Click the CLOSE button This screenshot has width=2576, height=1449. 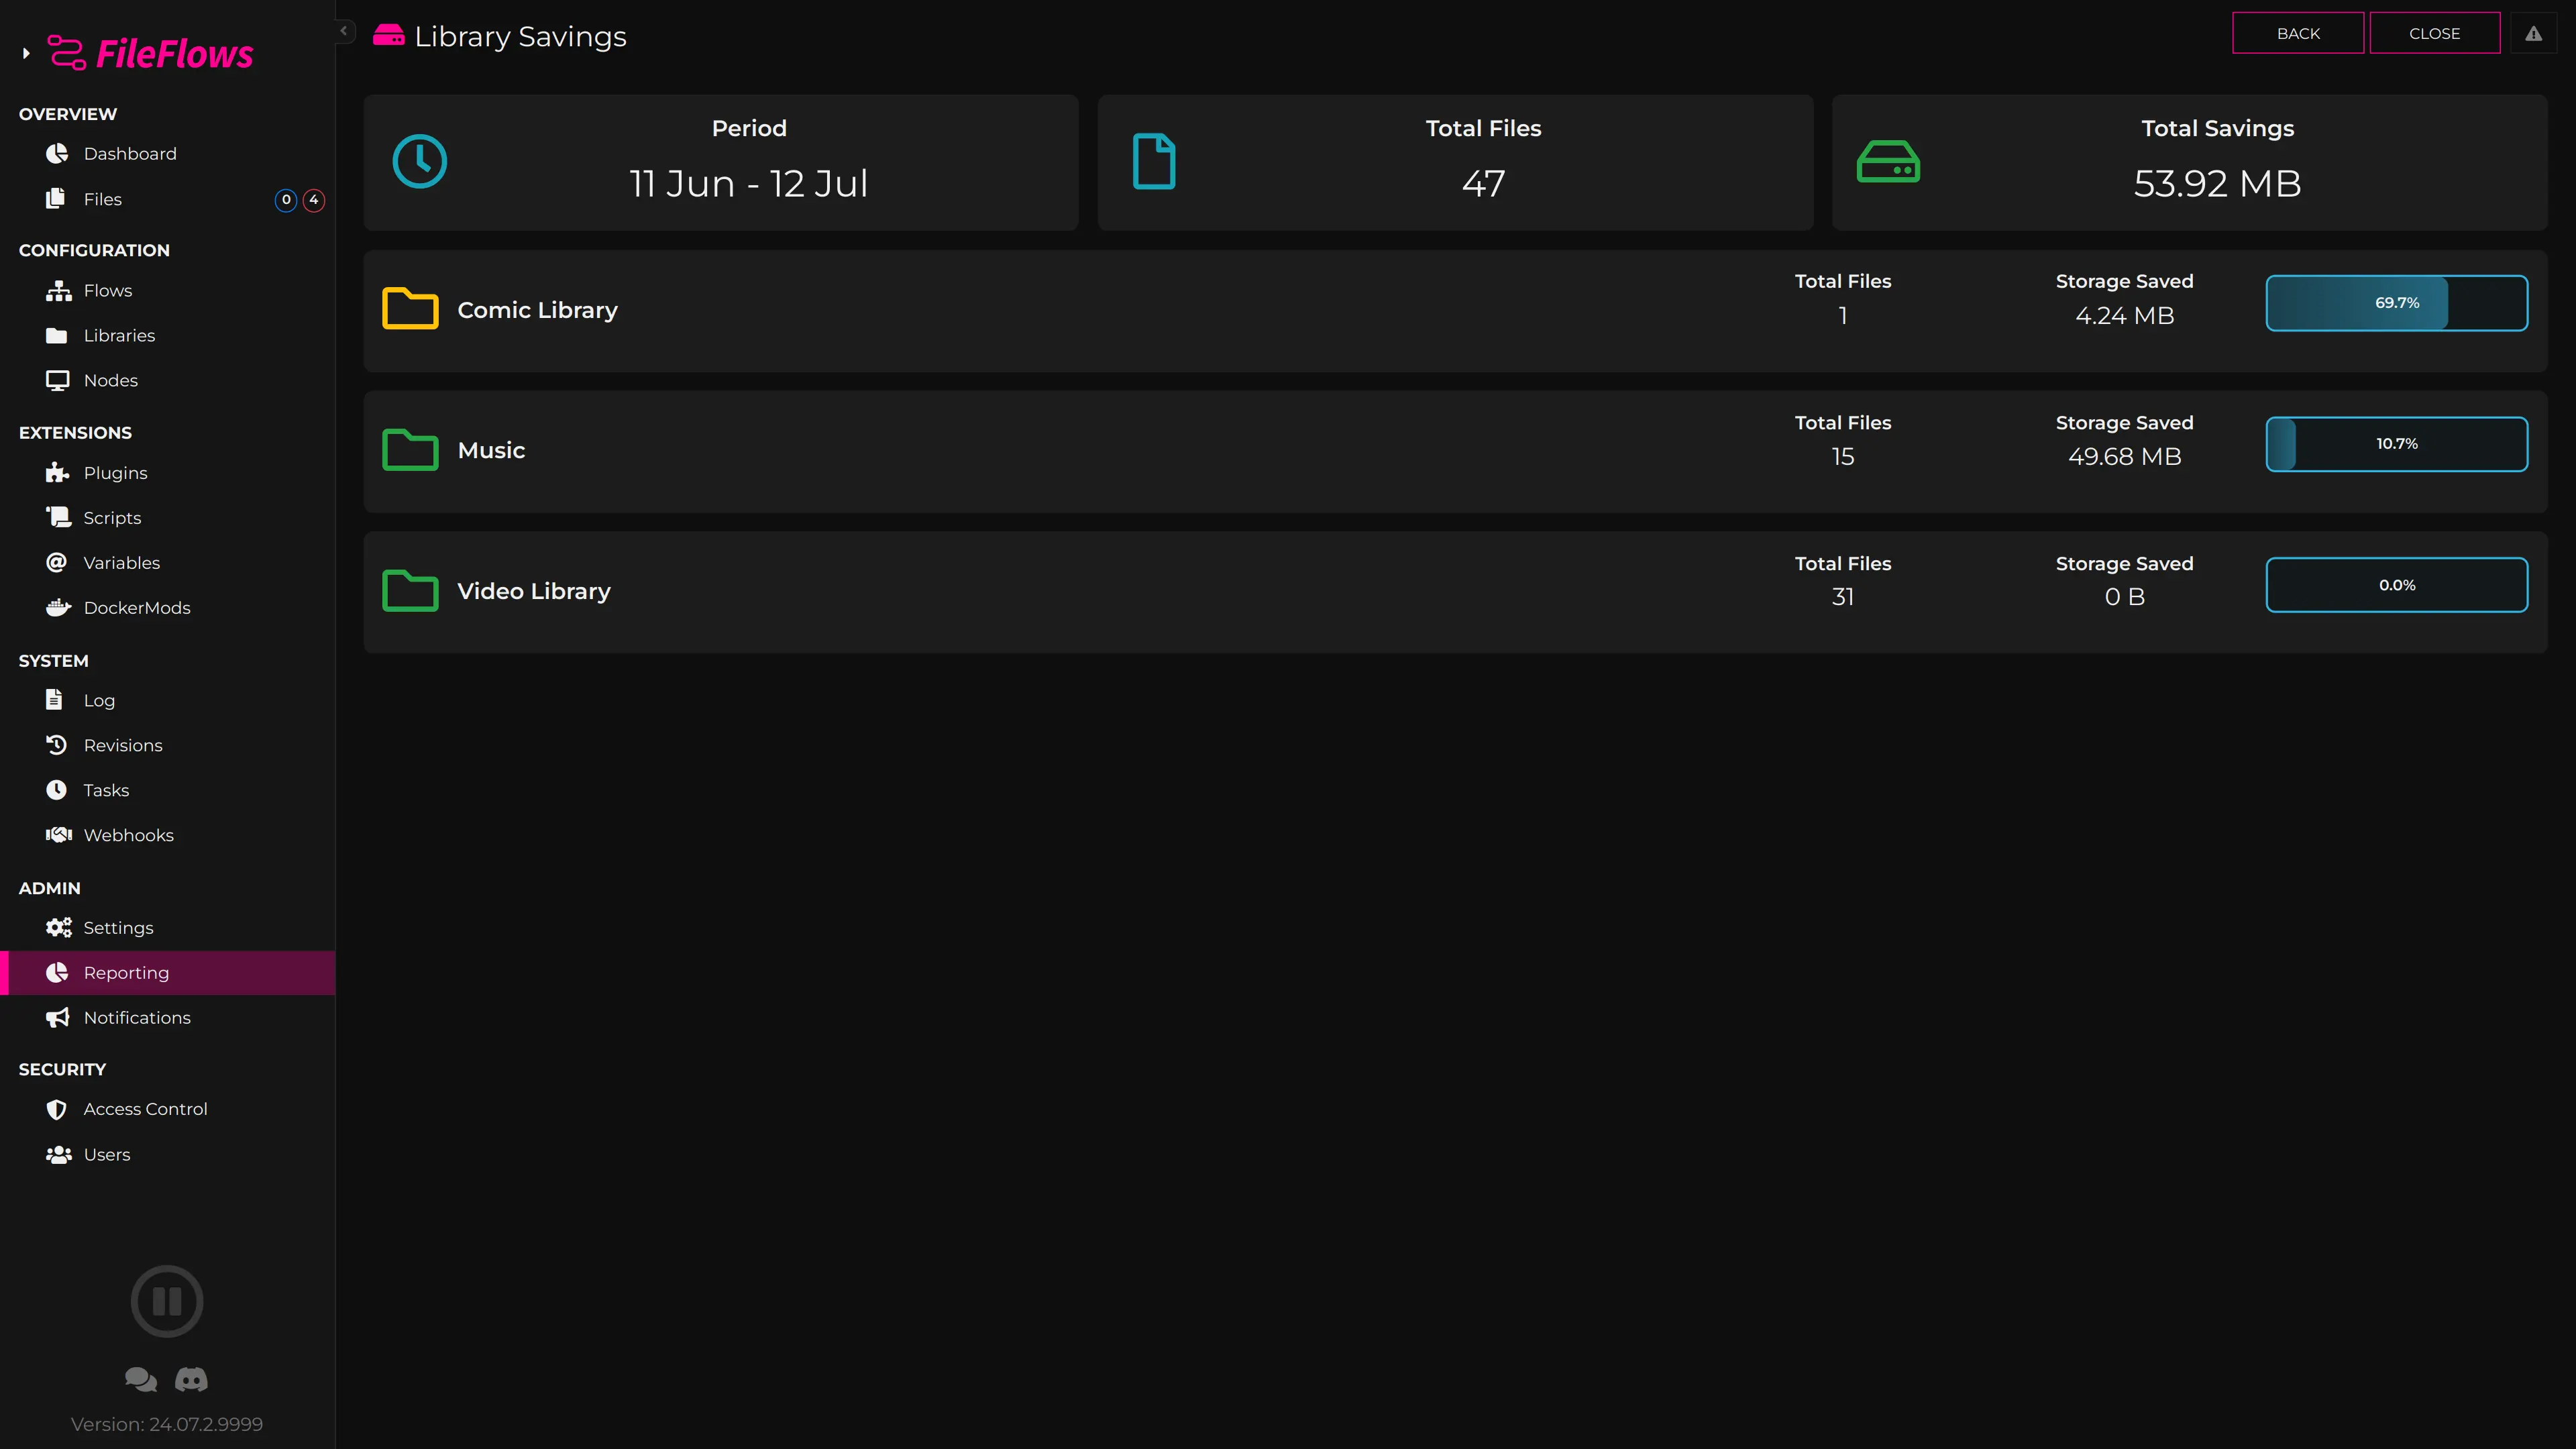tap(2434, 33)
